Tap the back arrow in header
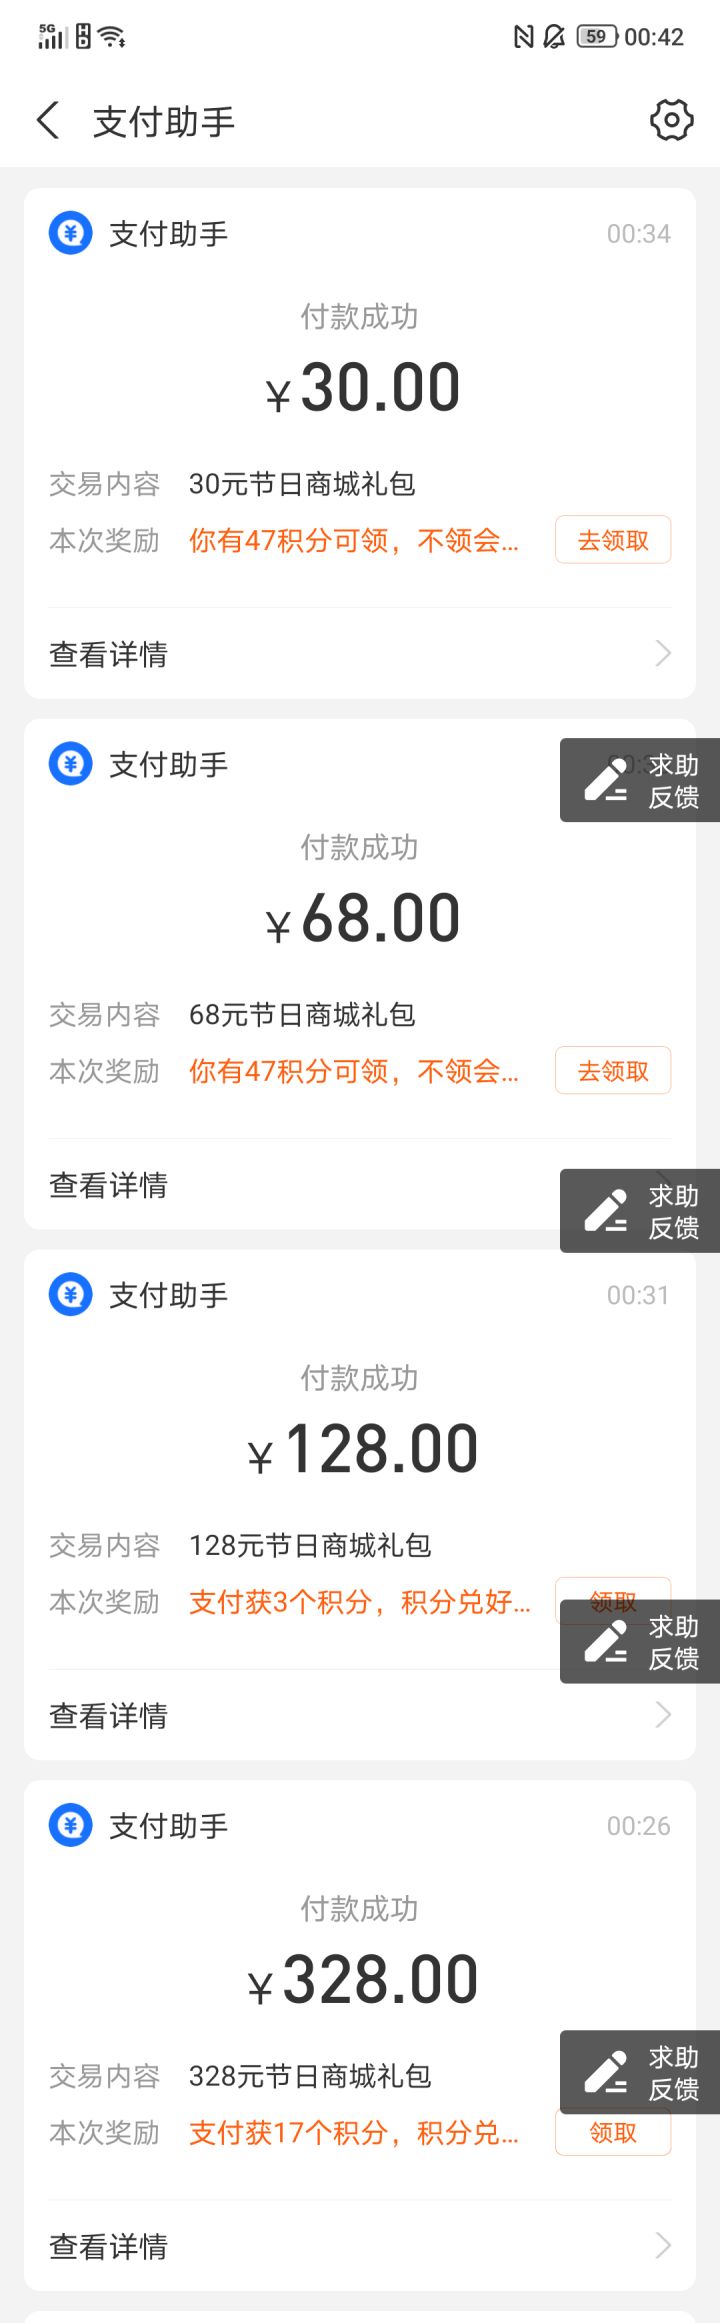 [x=48, y=121]
